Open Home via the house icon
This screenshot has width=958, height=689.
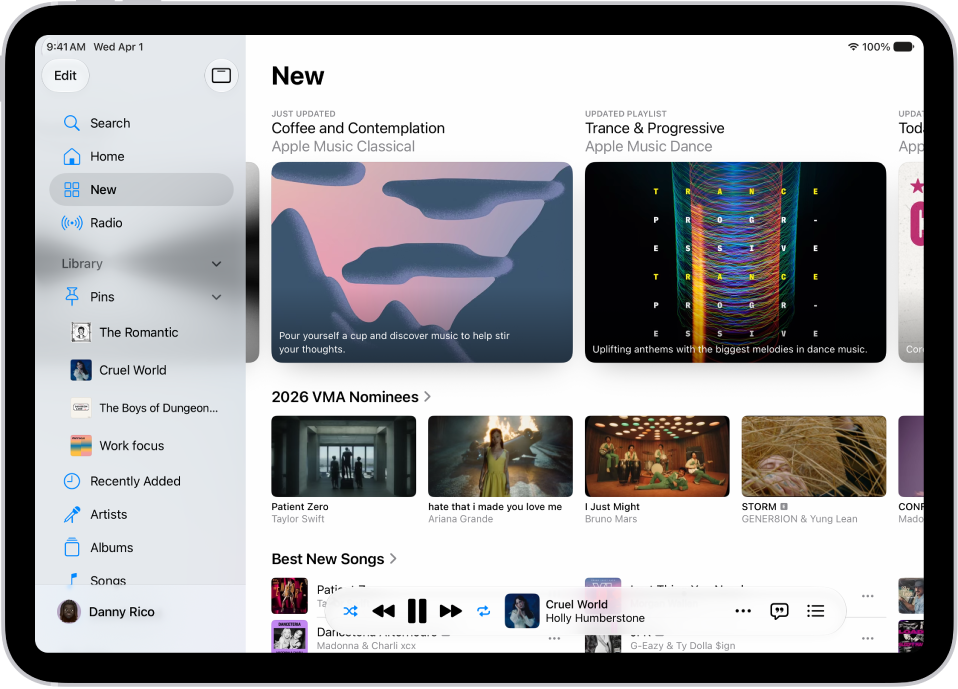pyautogui.click(x=71, y=156)
